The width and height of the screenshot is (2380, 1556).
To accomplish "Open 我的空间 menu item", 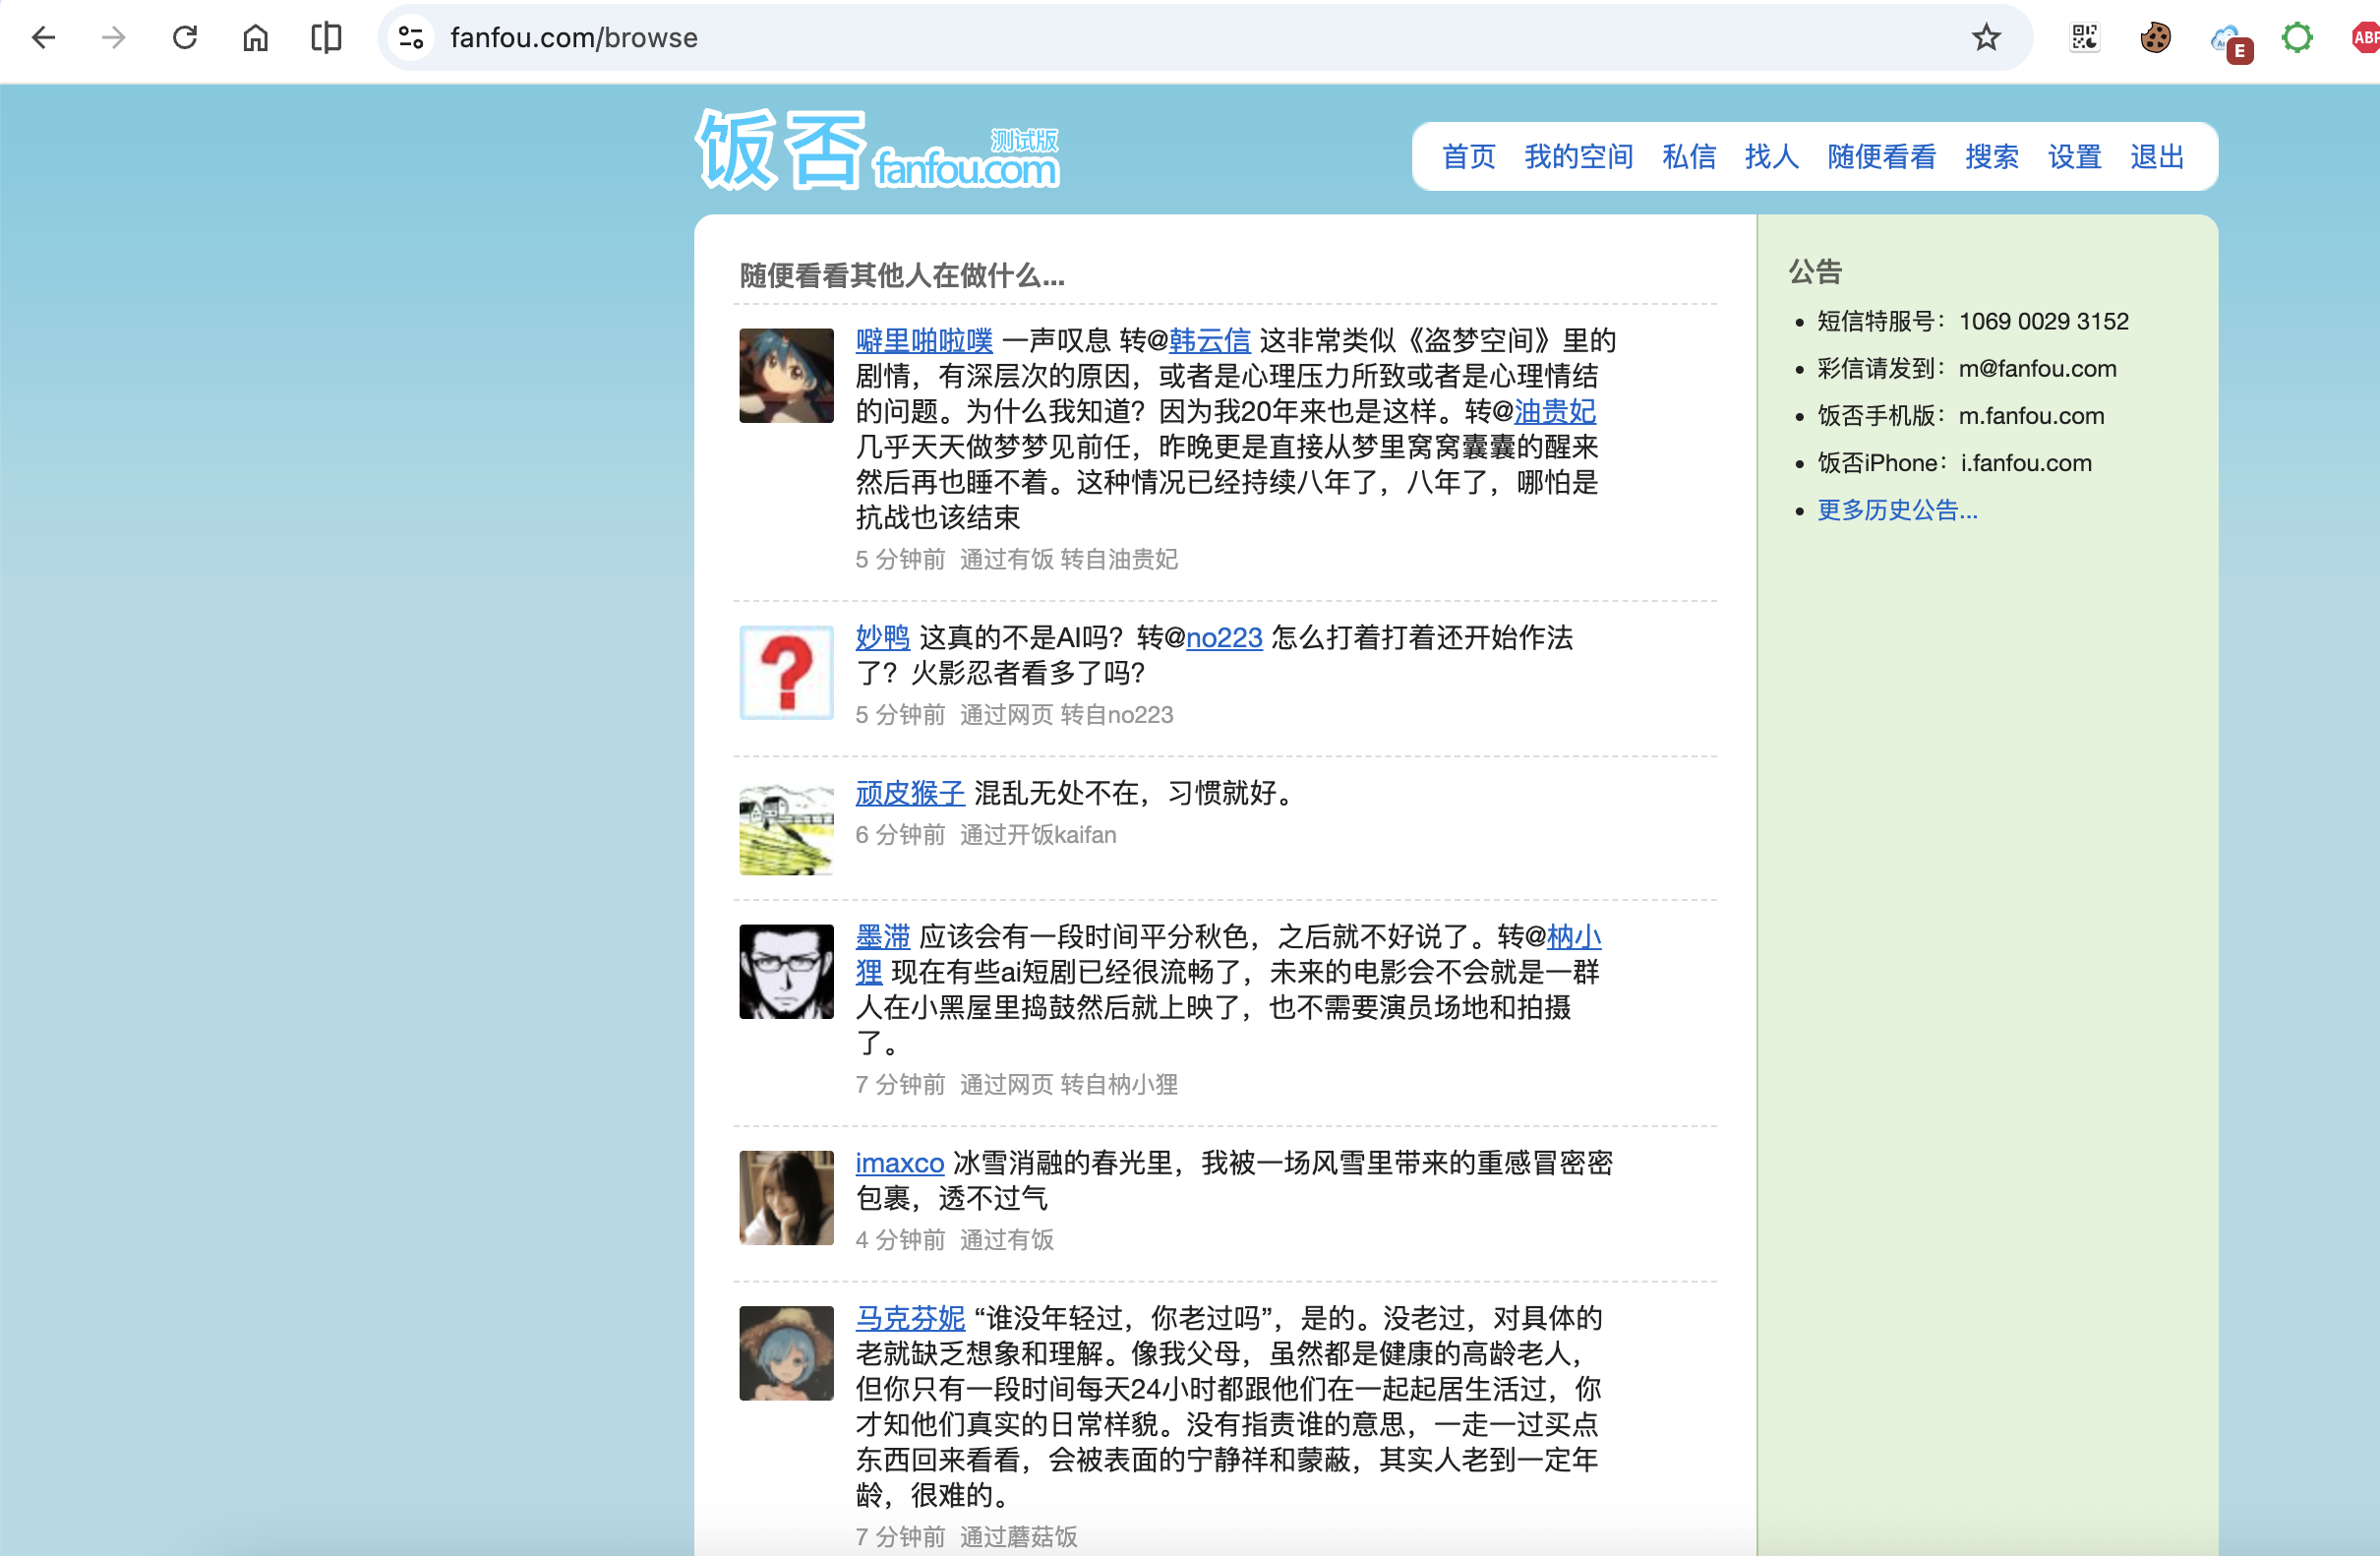I will (x=1578, y=157).
